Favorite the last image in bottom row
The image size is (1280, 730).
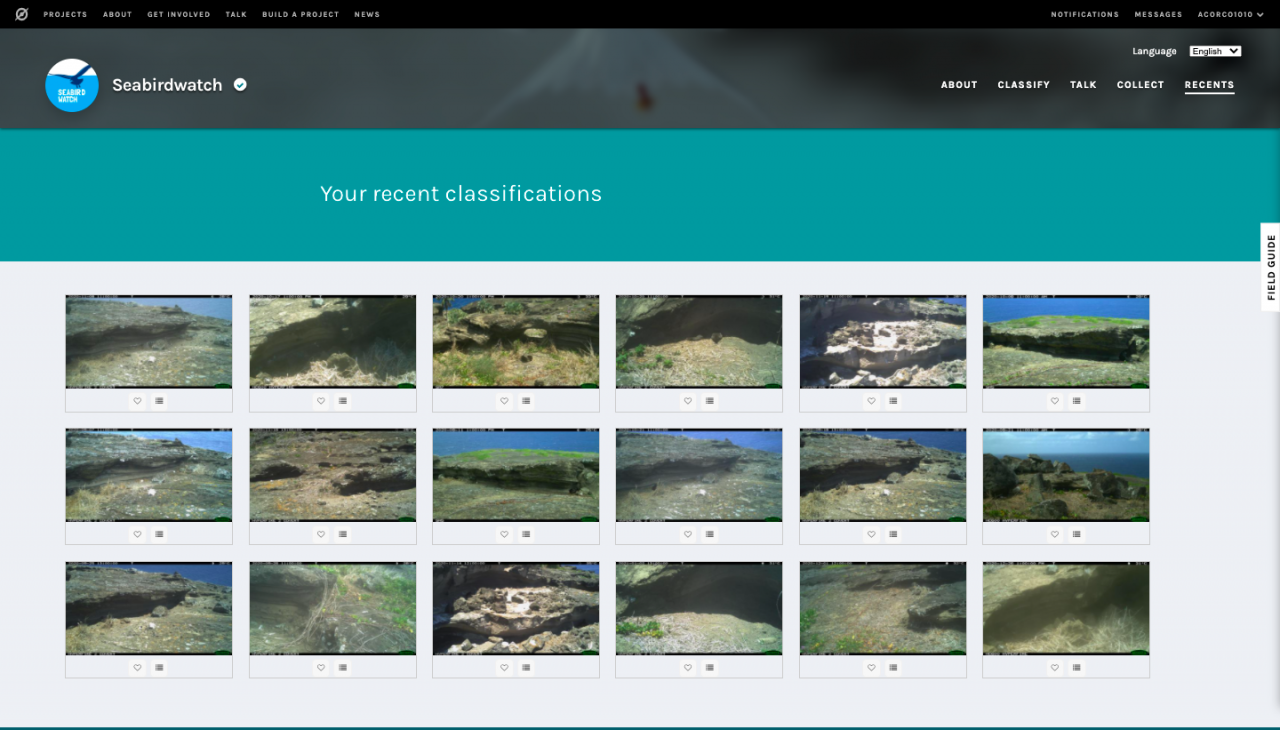click(x=1055, y=667)
